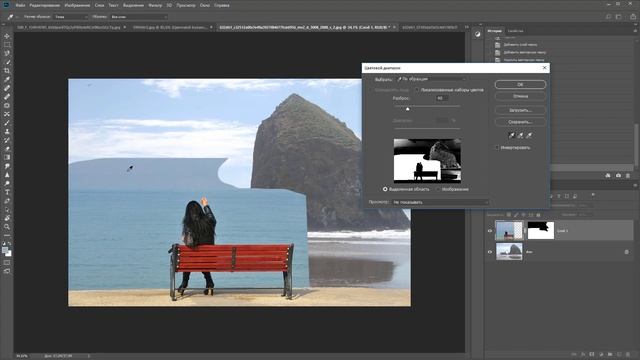This screenshot has height=360, width=640.
Task: Select the Eyedropper tool in left toolbar
Action: (7, 79)
